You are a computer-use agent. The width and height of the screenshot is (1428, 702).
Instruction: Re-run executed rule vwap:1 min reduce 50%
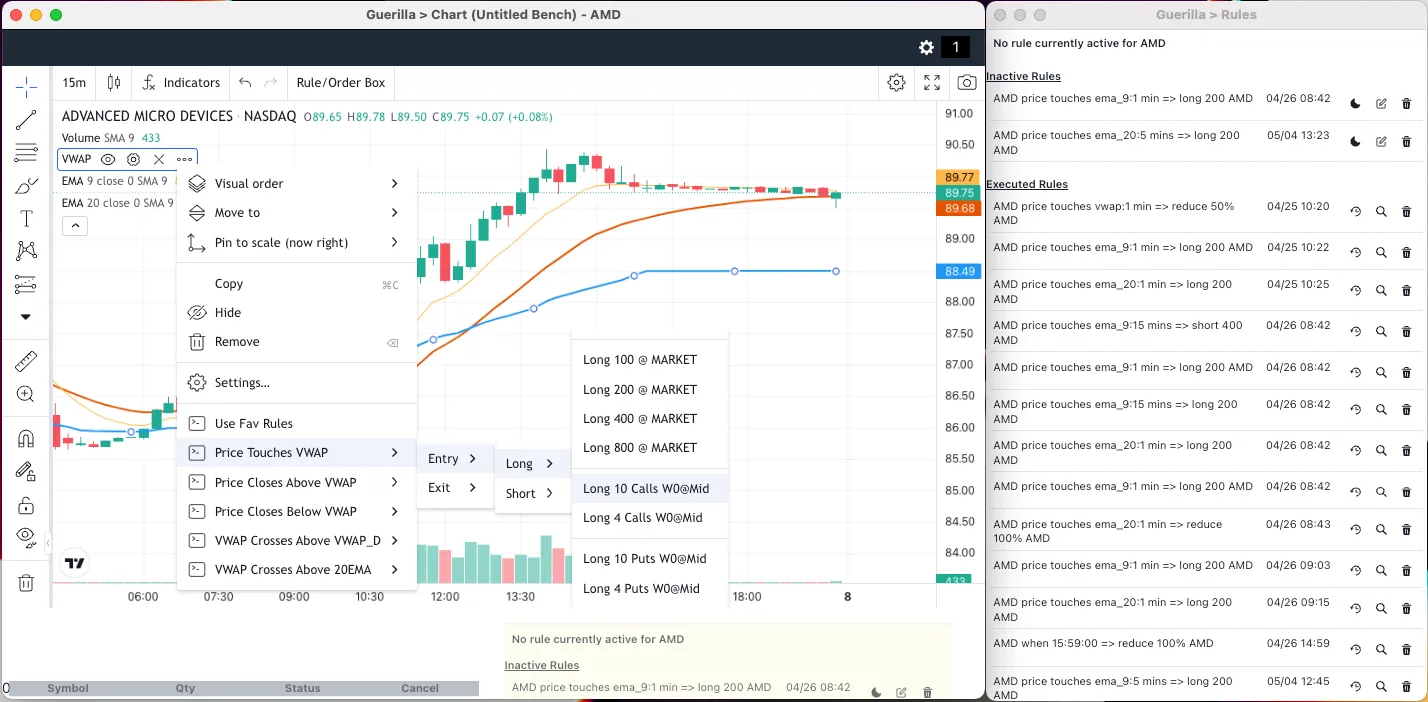tap(1356, 212)
